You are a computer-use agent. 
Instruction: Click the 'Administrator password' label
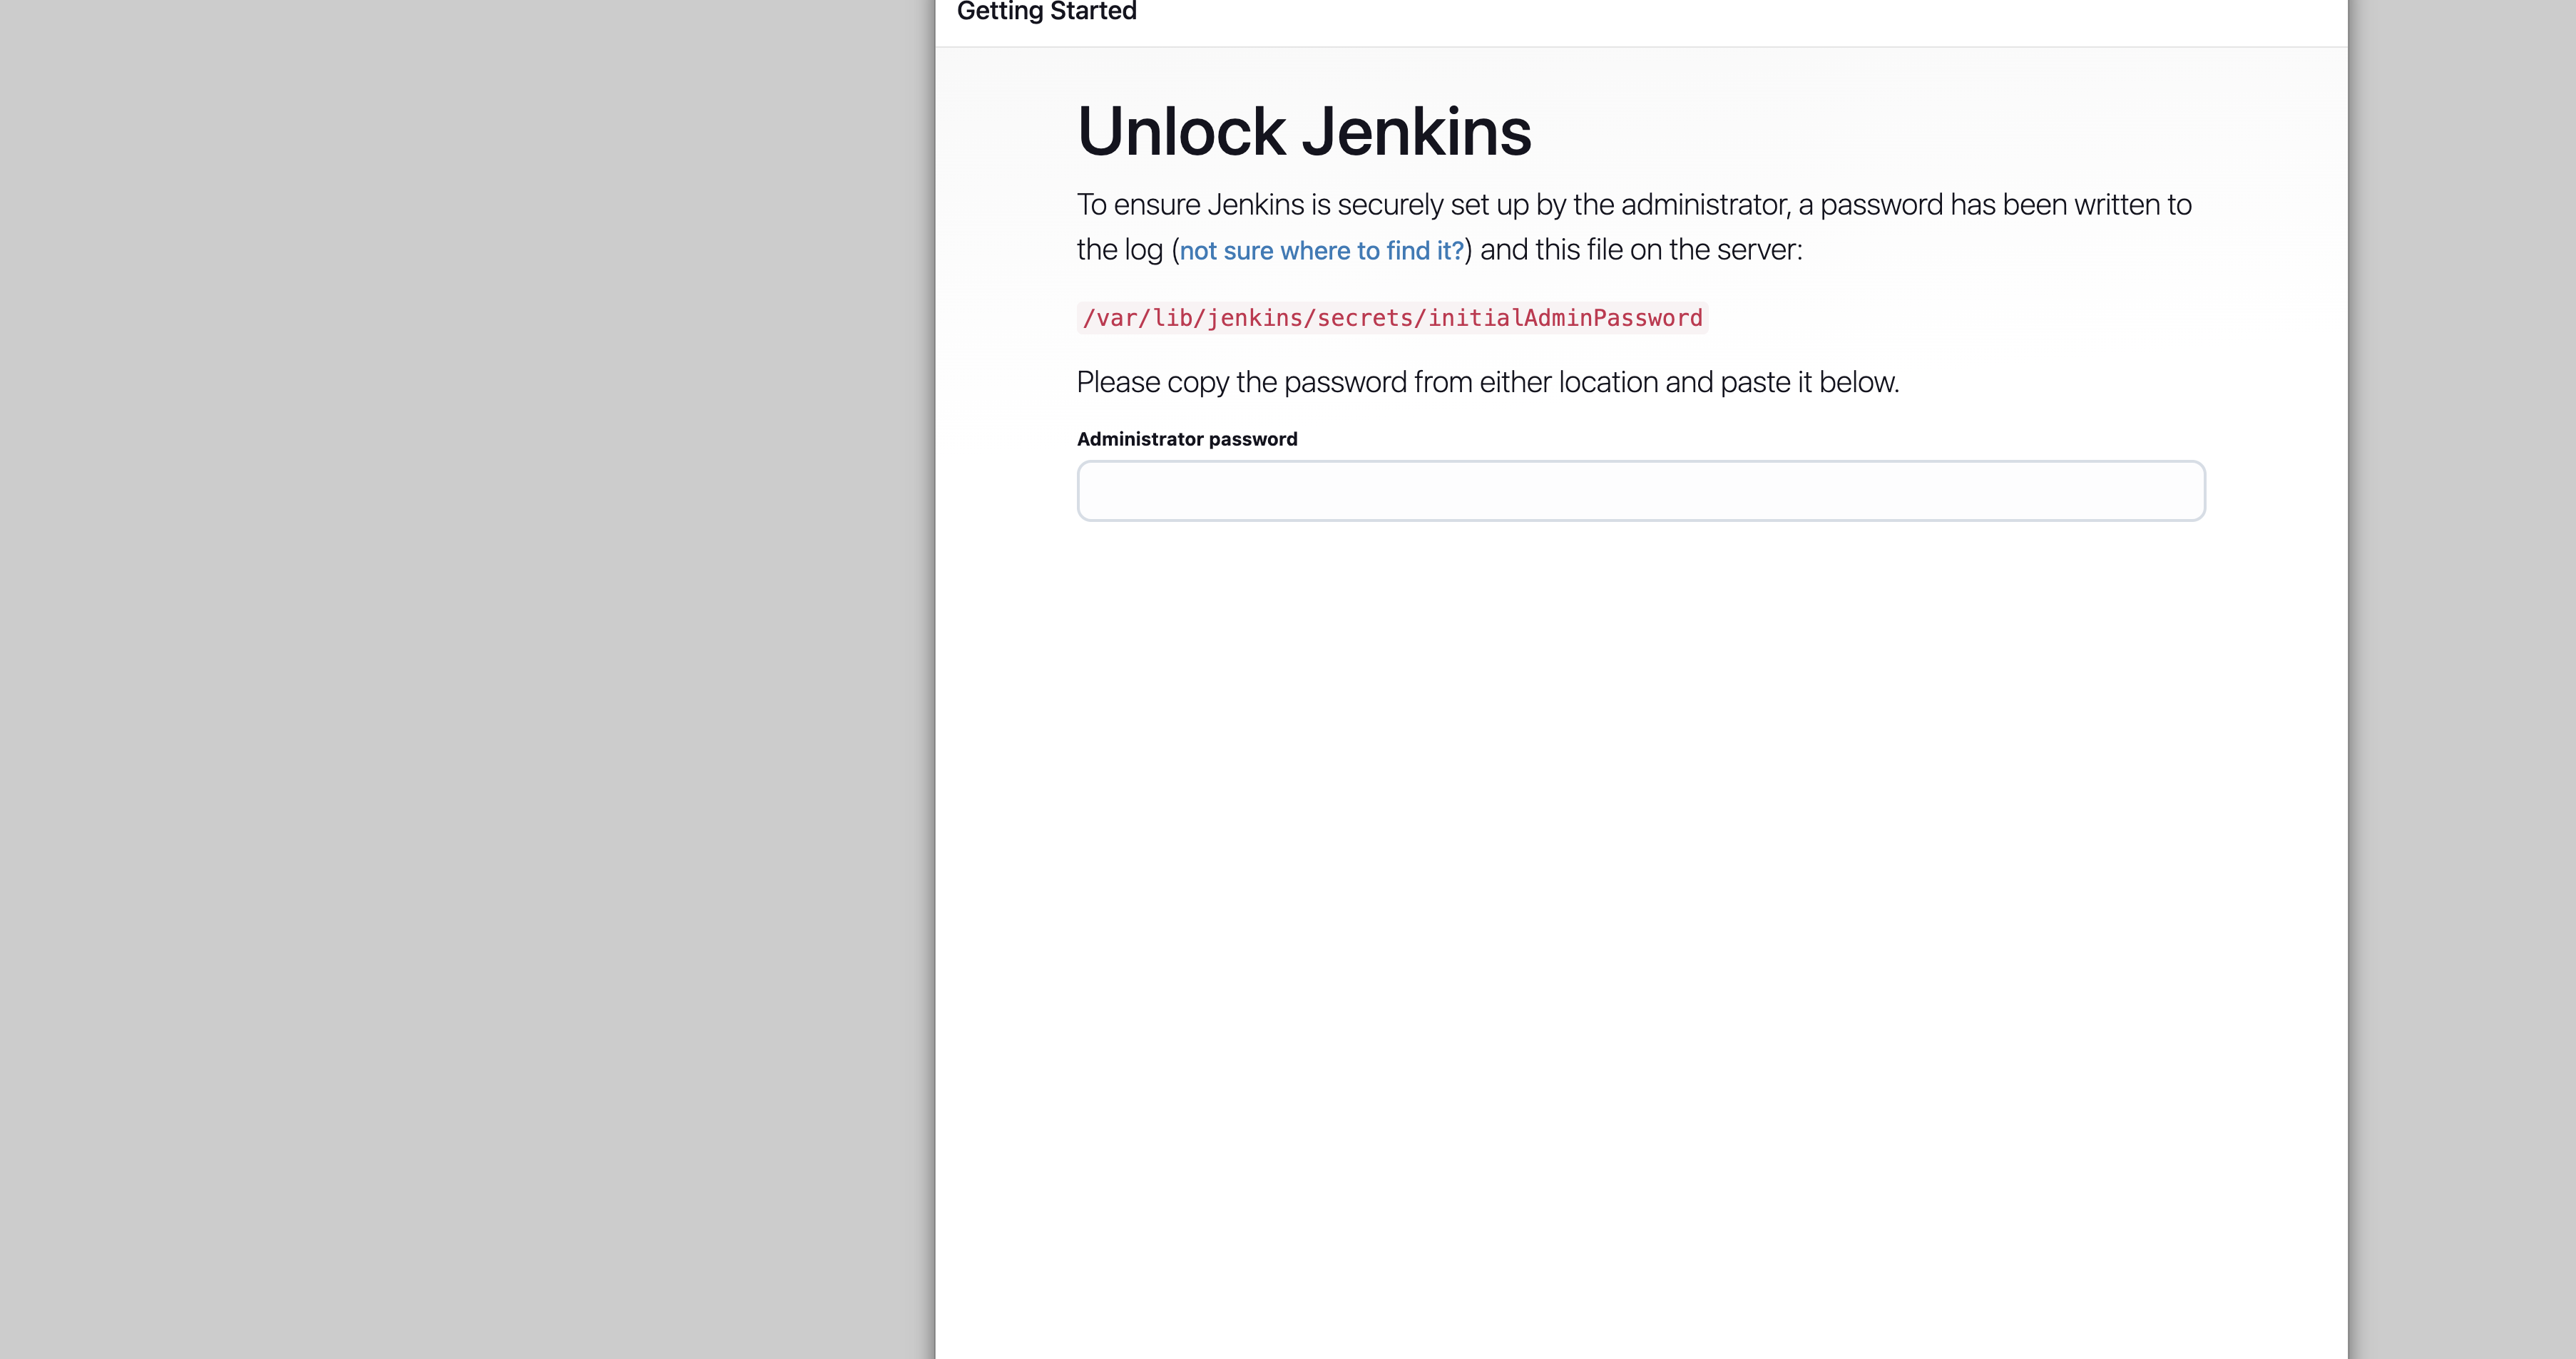[x=1187, y=439]
